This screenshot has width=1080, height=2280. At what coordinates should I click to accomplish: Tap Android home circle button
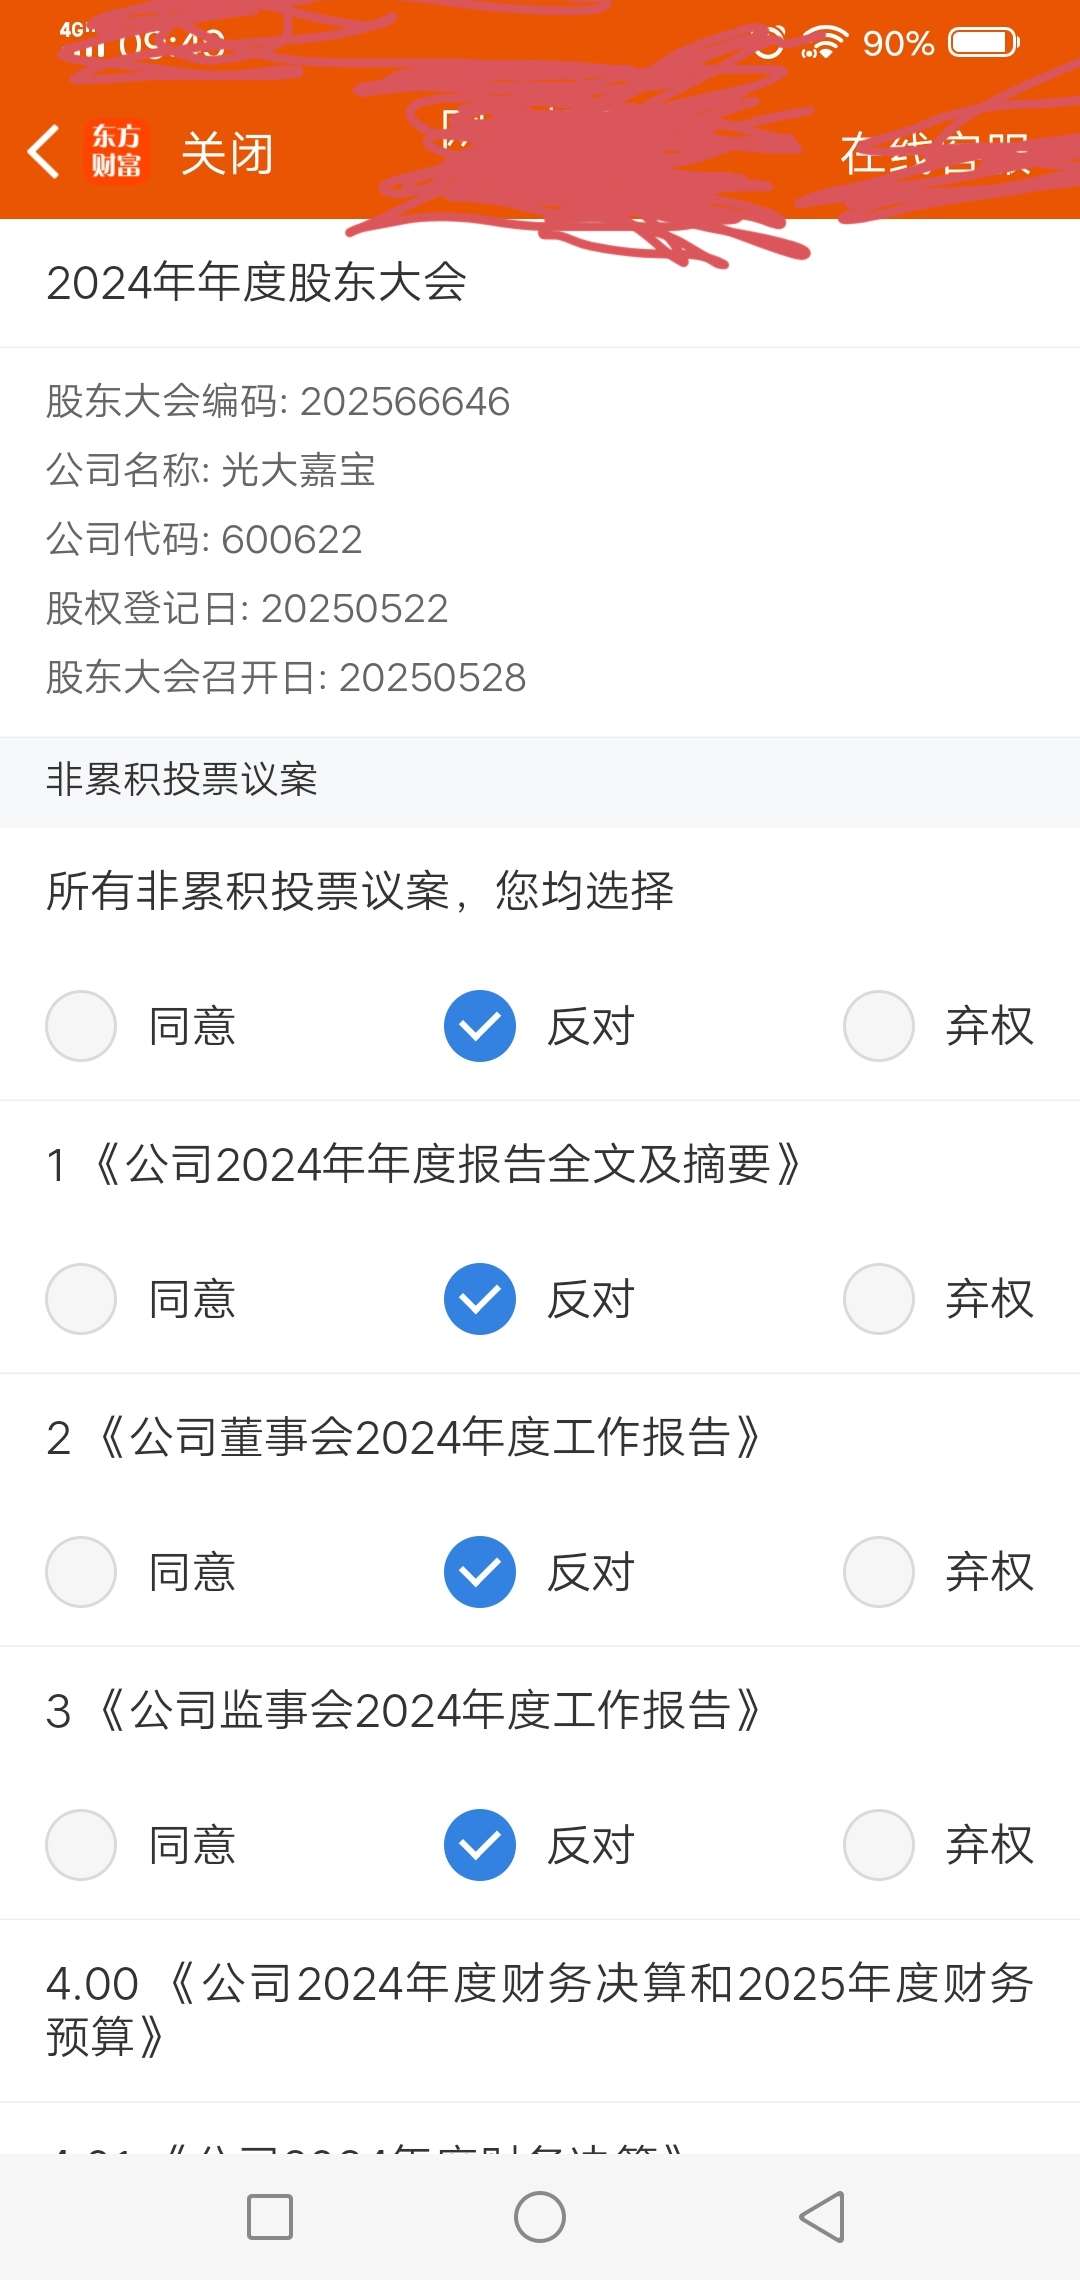pyautogui.click(x=540, y=2217)
